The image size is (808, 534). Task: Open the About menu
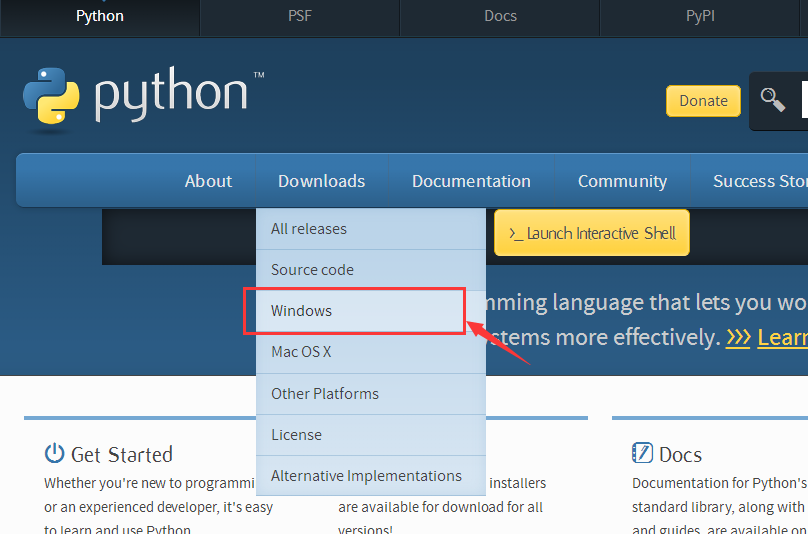(x=208, y=181)
